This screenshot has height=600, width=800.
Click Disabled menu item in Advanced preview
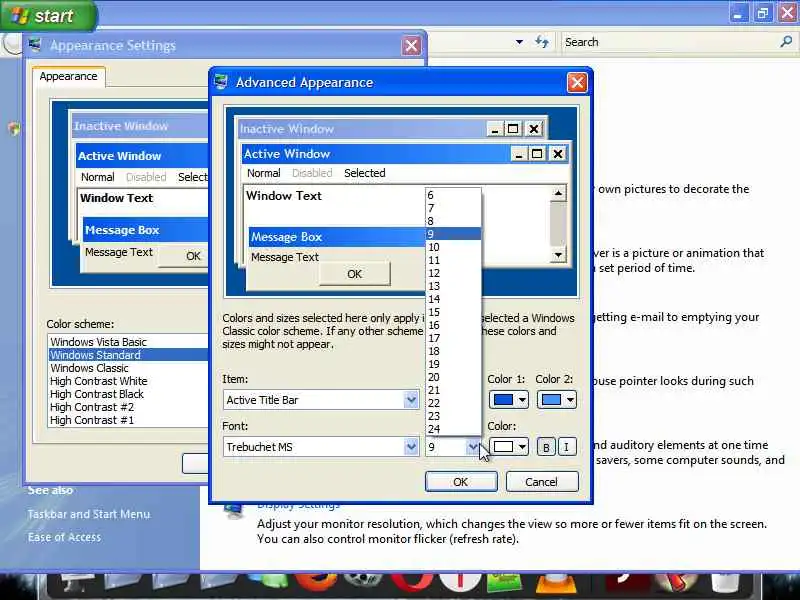pos(312,173)
